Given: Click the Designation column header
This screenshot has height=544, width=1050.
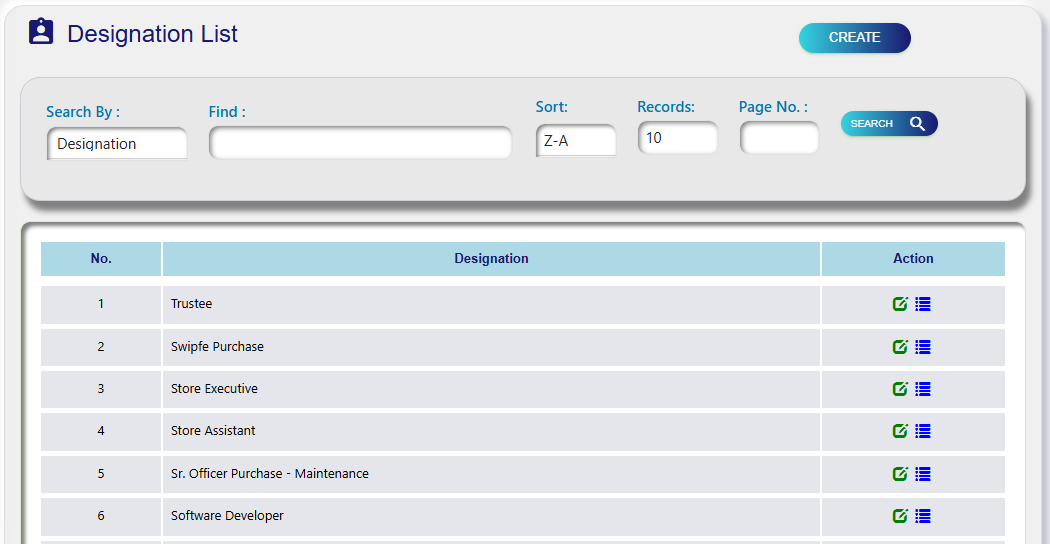Looking at the screenshot, I should [x=491, y=259].
